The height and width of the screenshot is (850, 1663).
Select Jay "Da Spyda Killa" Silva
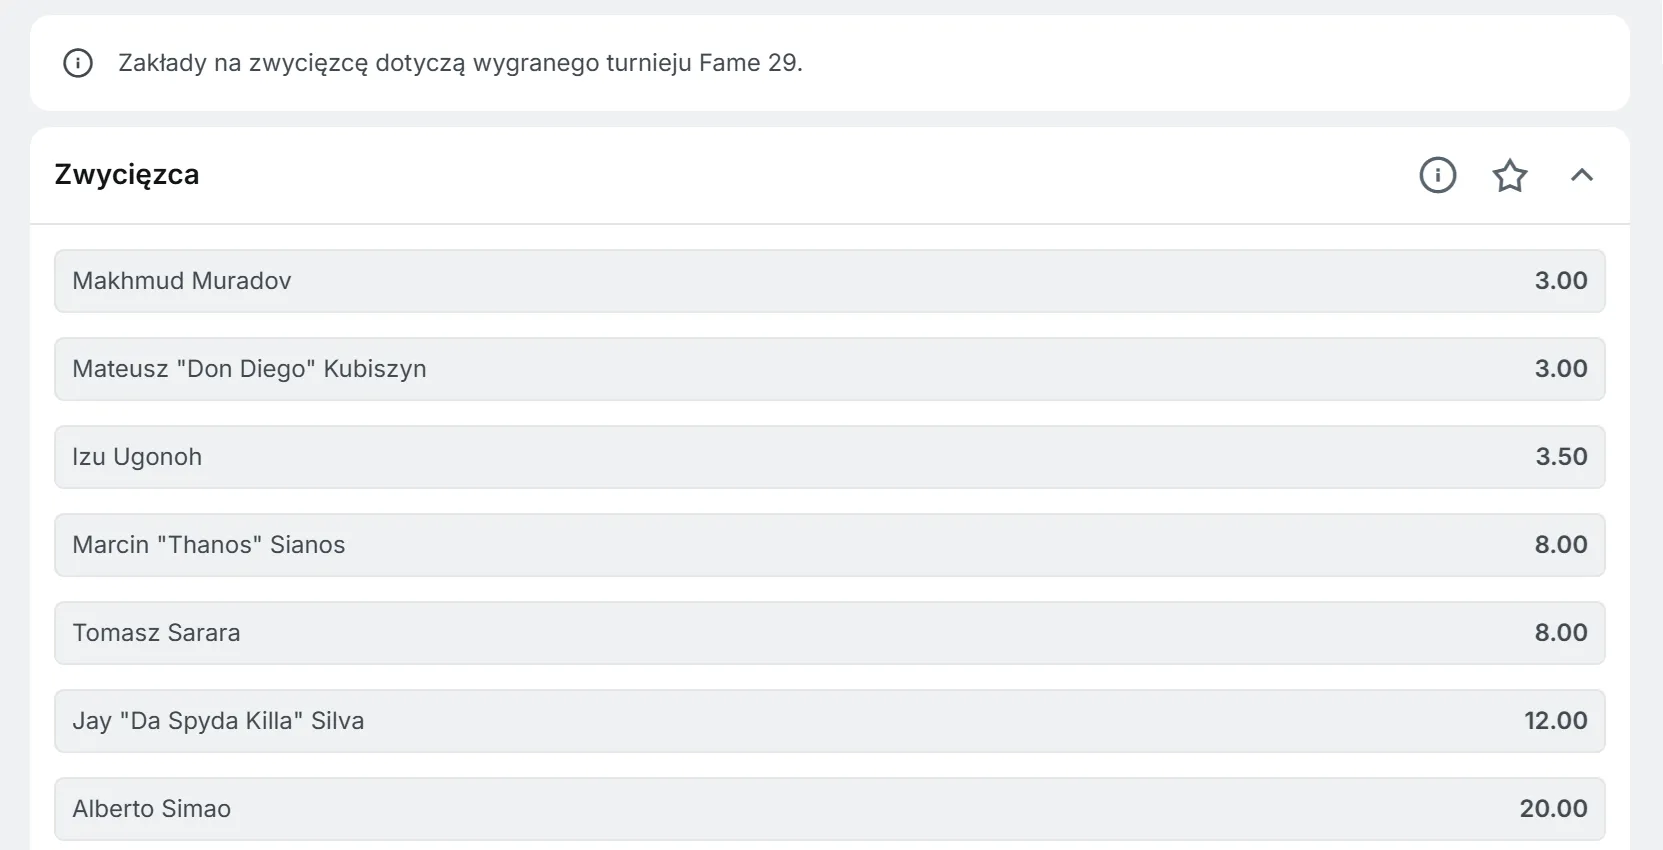[828, 721]
